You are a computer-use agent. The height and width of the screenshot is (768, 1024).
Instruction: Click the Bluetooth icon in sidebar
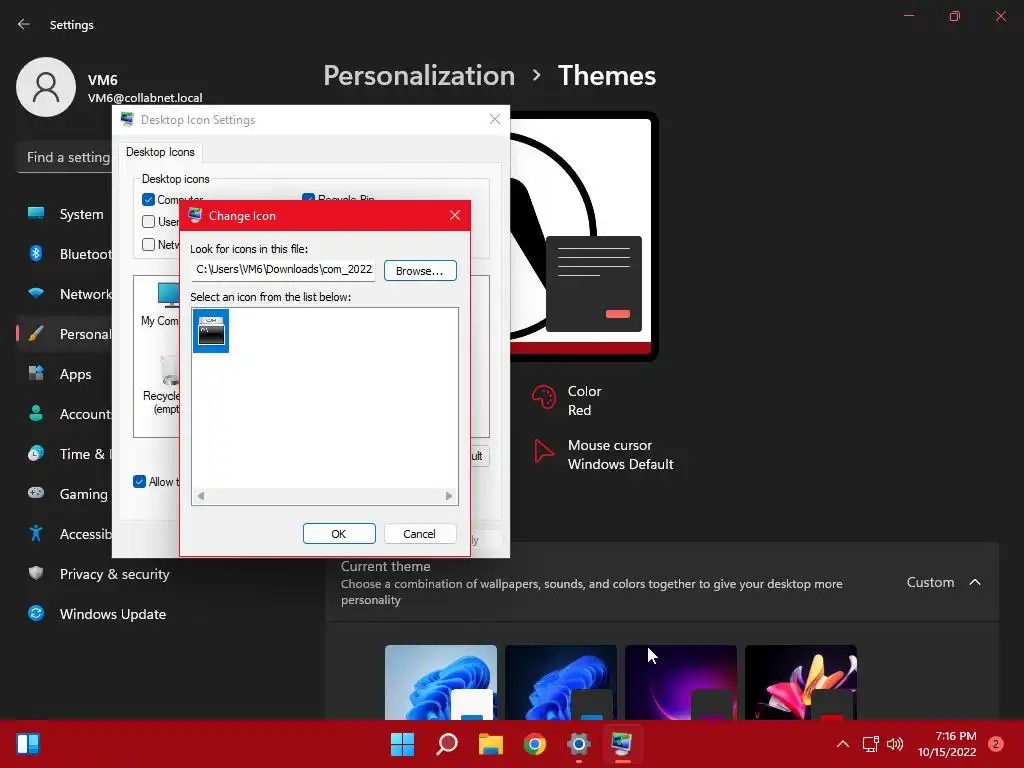click(x=36, y=253)
